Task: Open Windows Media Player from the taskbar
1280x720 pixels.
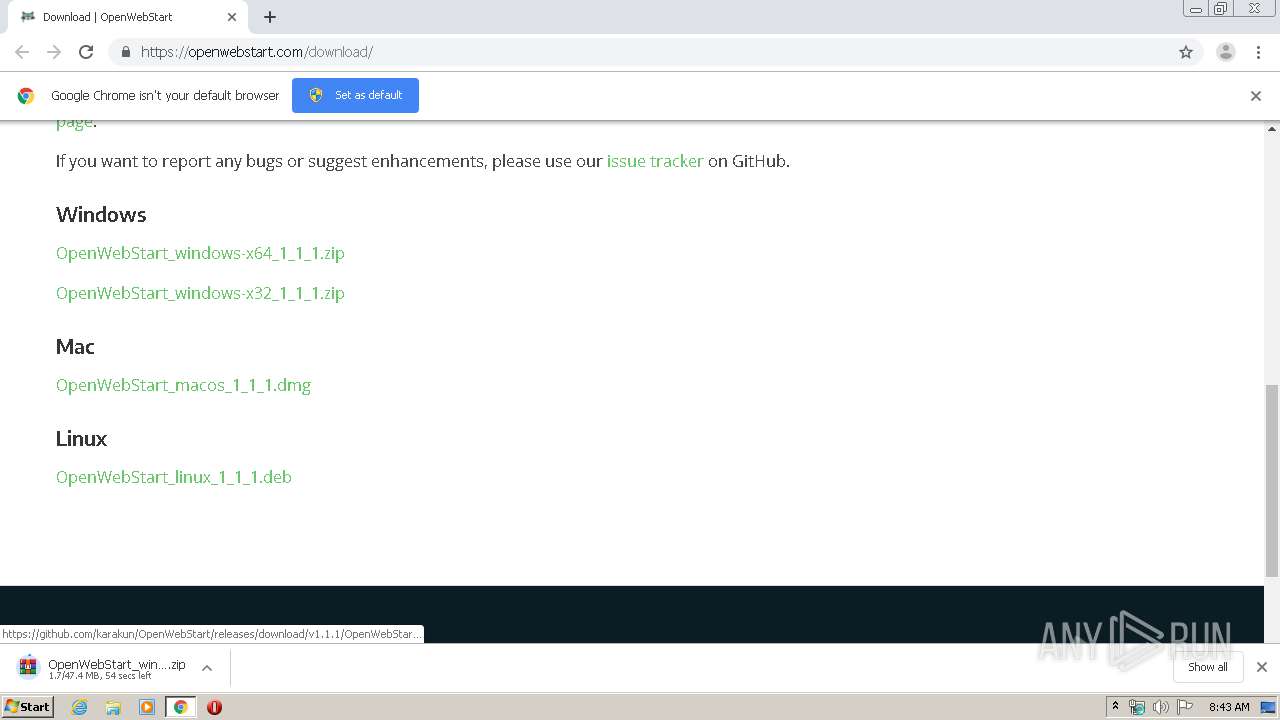Action: (147, 707)
